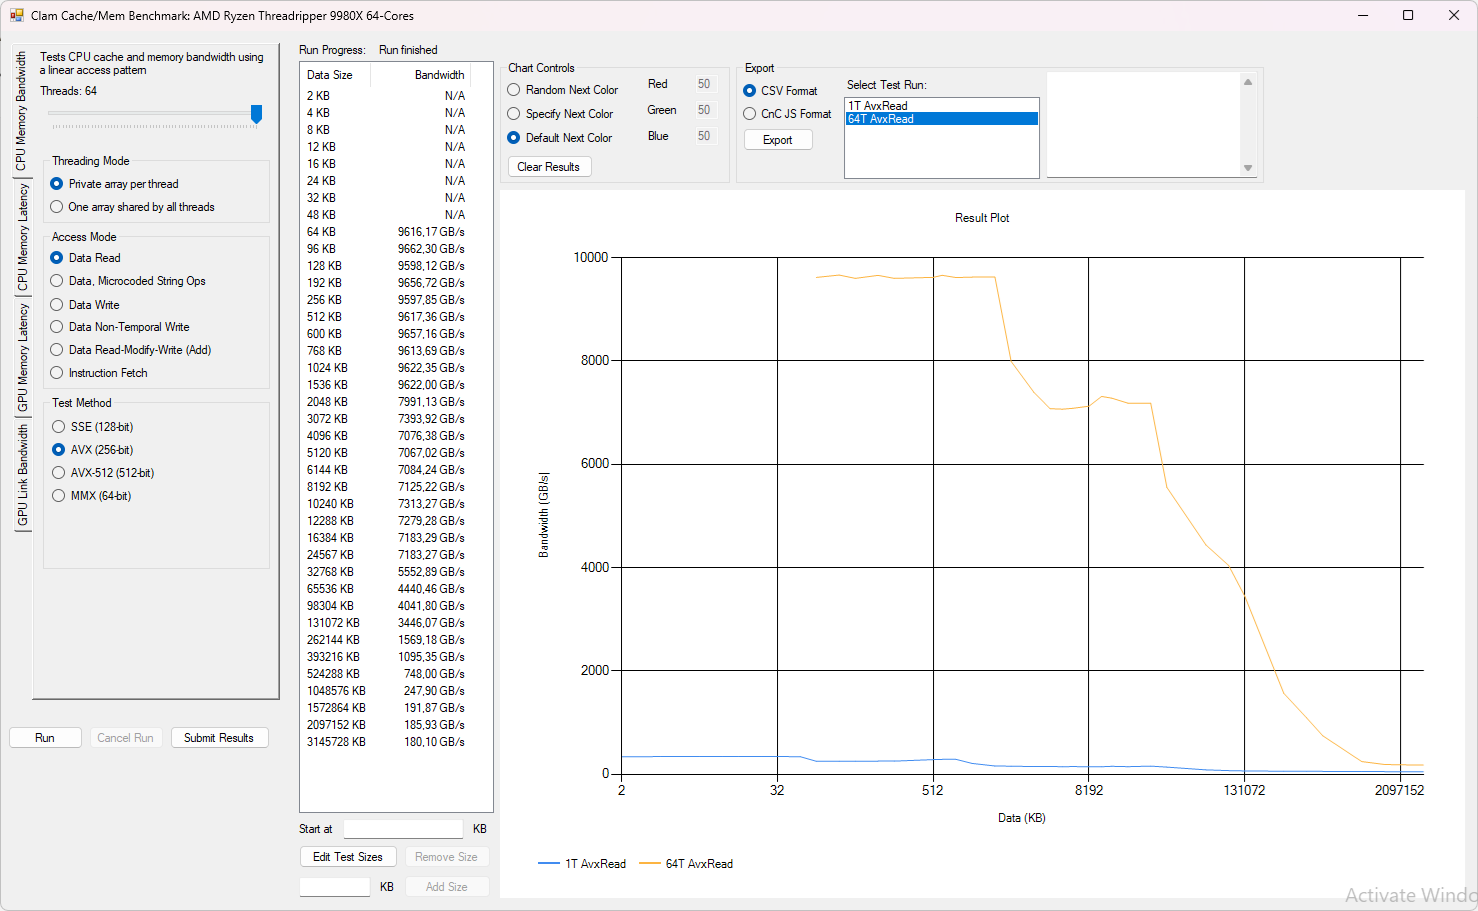Switch to CPU Memory Latency tab
The image size is (1478, 911).
tap(21, 237)
